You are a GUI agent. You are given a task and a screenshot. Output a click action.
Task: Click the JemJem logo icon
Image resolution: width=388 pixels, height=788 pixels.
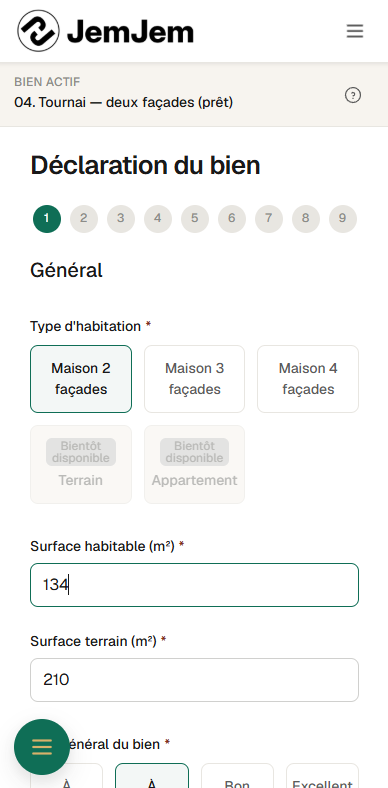click(38, 31)
